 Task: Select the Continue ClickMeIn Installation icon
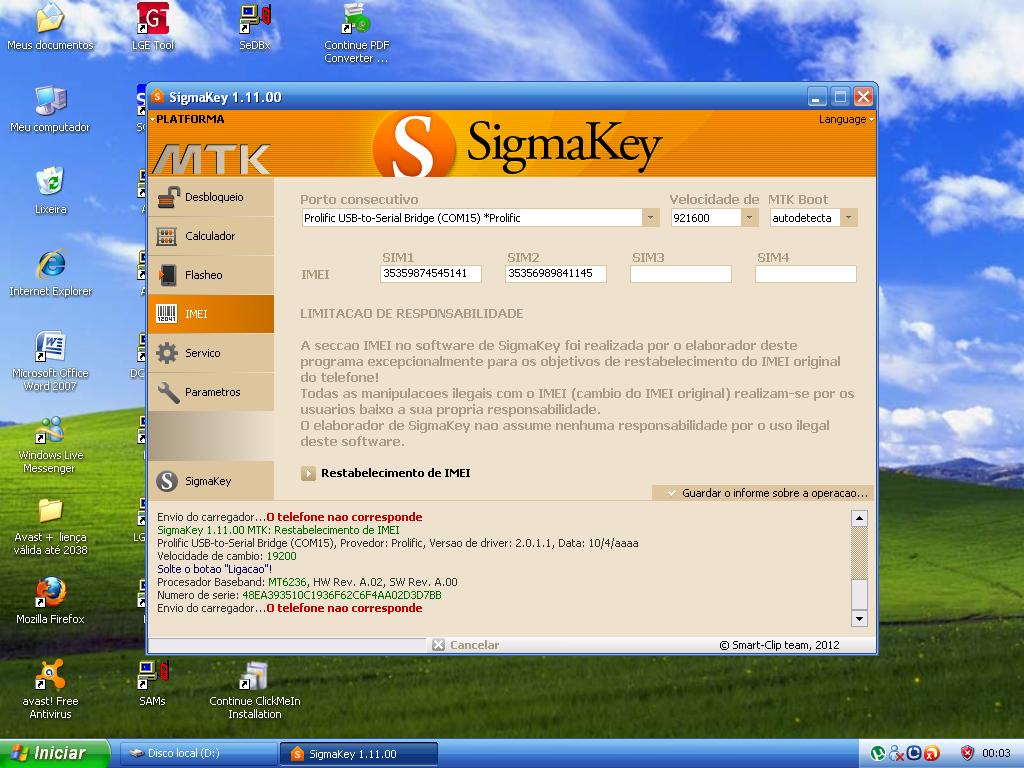pyautogui.click(x=255, y=690)
